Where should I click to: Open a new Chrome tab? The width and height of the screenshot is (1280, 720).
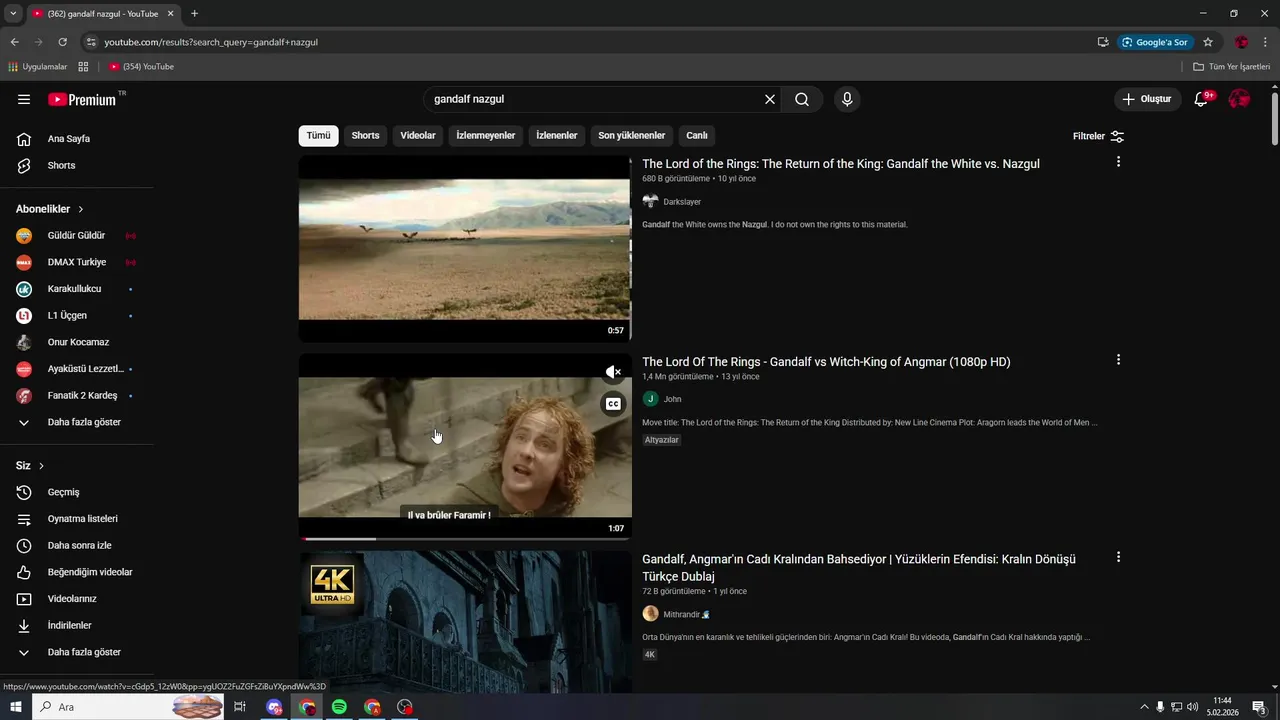pyautogui.click(x=194, y=13)
